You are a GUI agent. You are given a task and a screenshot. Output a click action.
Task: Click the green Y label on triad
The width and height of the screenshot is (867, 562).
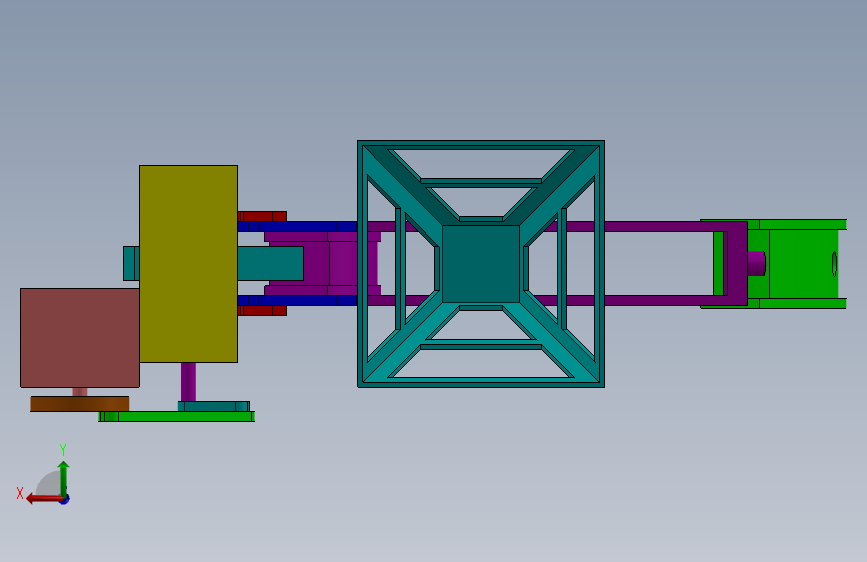63,449
